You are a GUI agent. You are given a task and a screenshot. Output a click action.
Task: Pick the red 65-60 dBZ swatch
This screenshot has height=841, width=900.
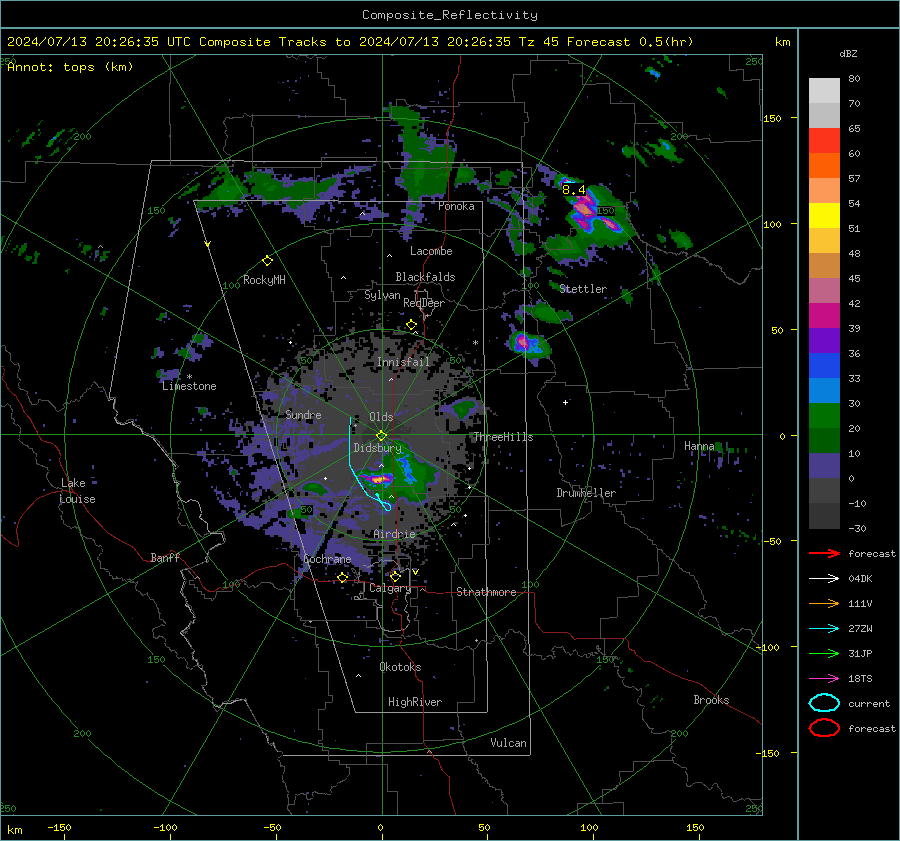(x=824, y=141)
